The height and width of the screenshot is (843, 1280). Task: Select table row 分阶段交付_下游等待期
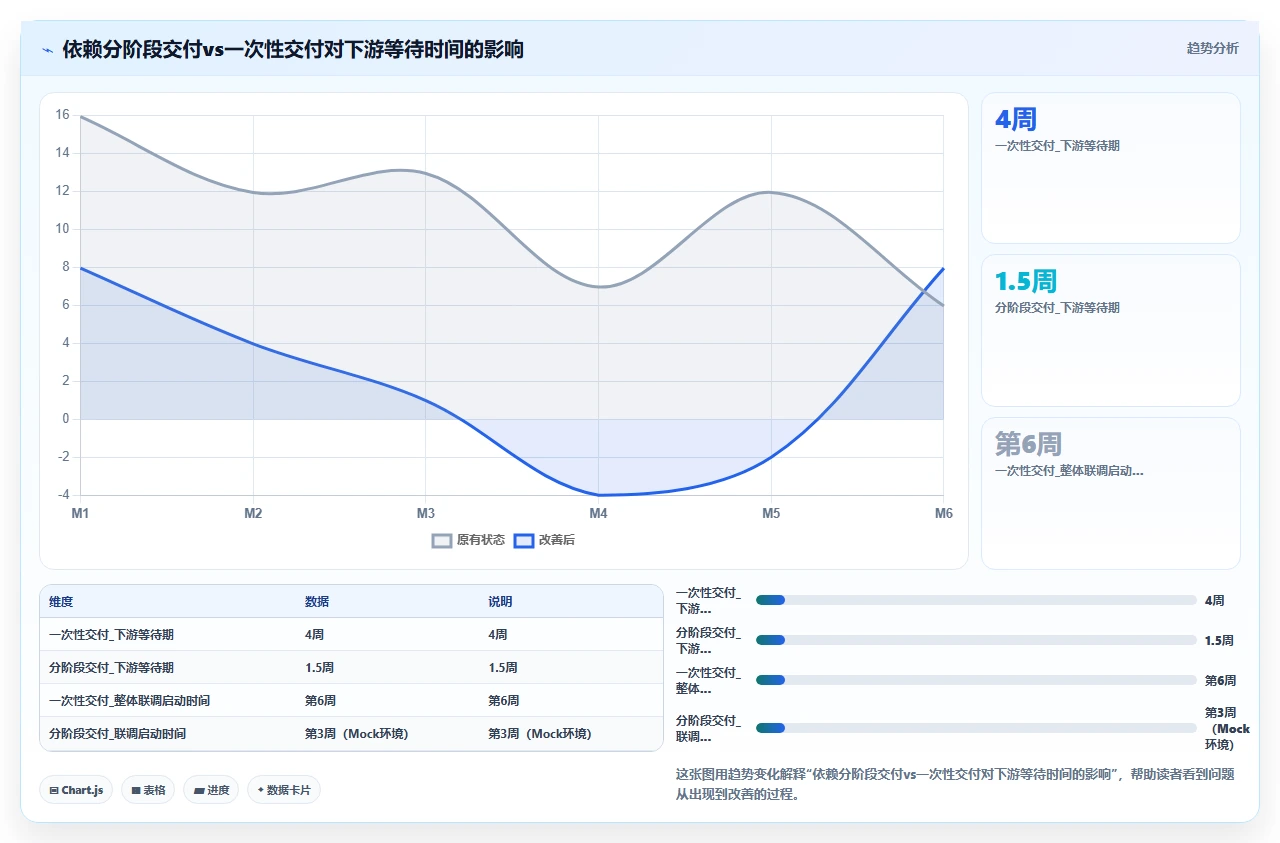pos(351,667)
